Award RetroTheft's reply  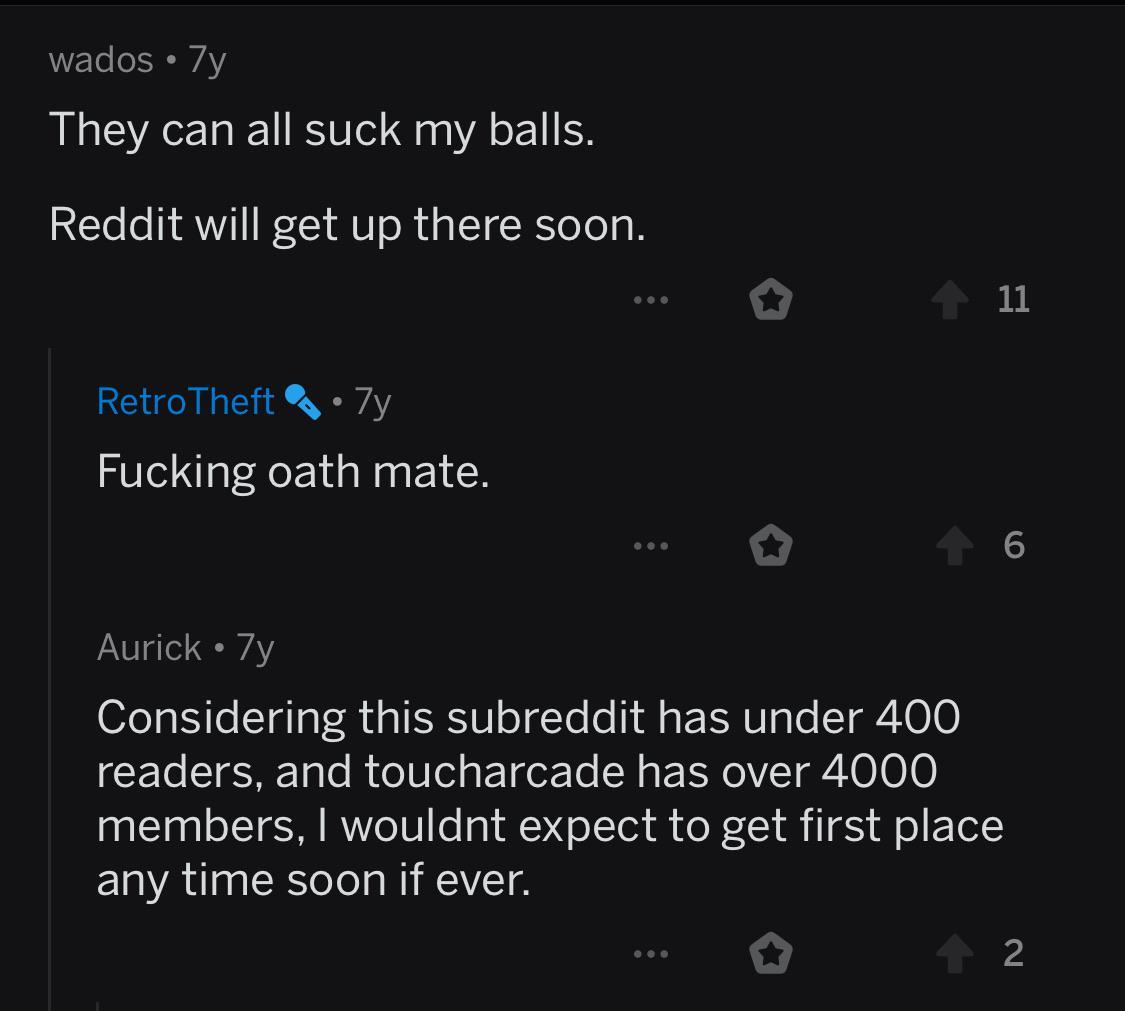point(771,545)
